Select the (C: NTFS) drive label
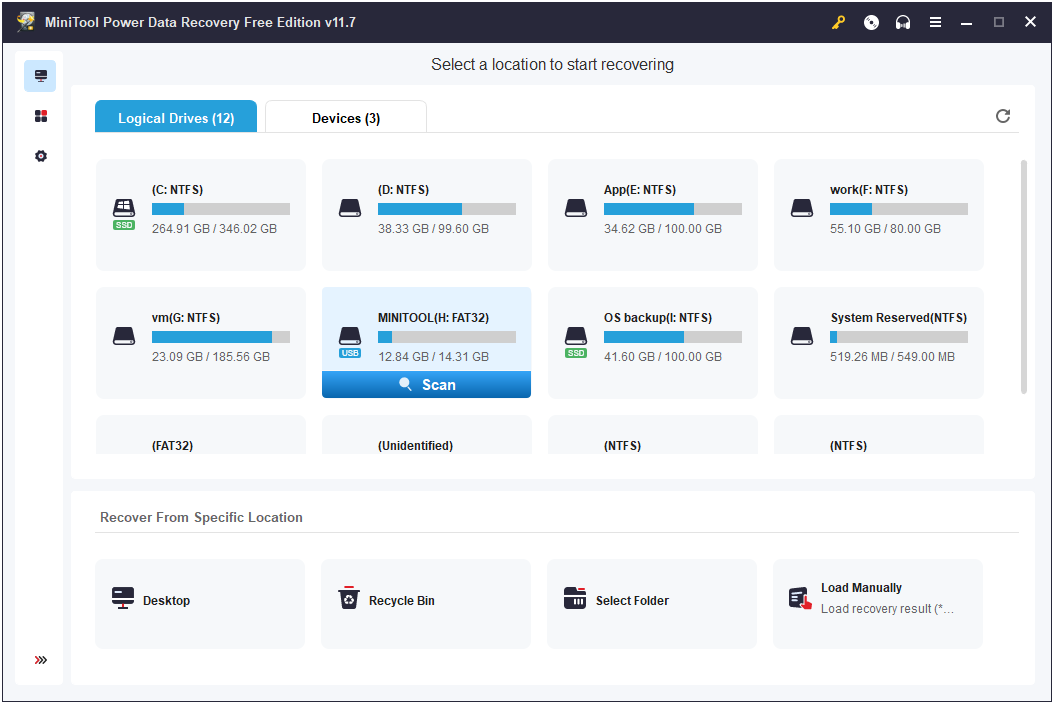This screenshot has width=1055, height=705. coord(178,190)
